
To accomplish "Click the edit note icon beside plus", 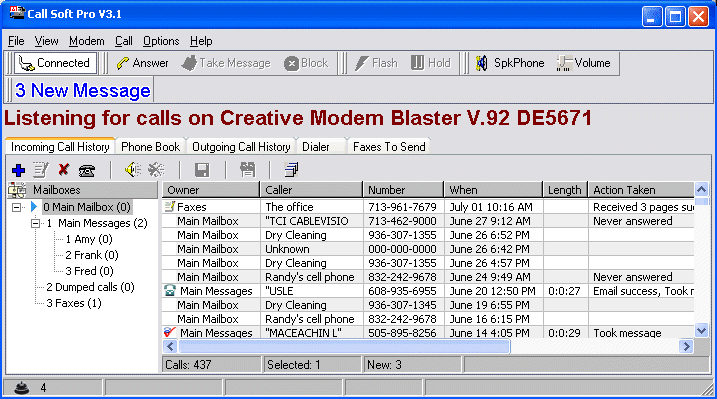I will pos(41,170).
